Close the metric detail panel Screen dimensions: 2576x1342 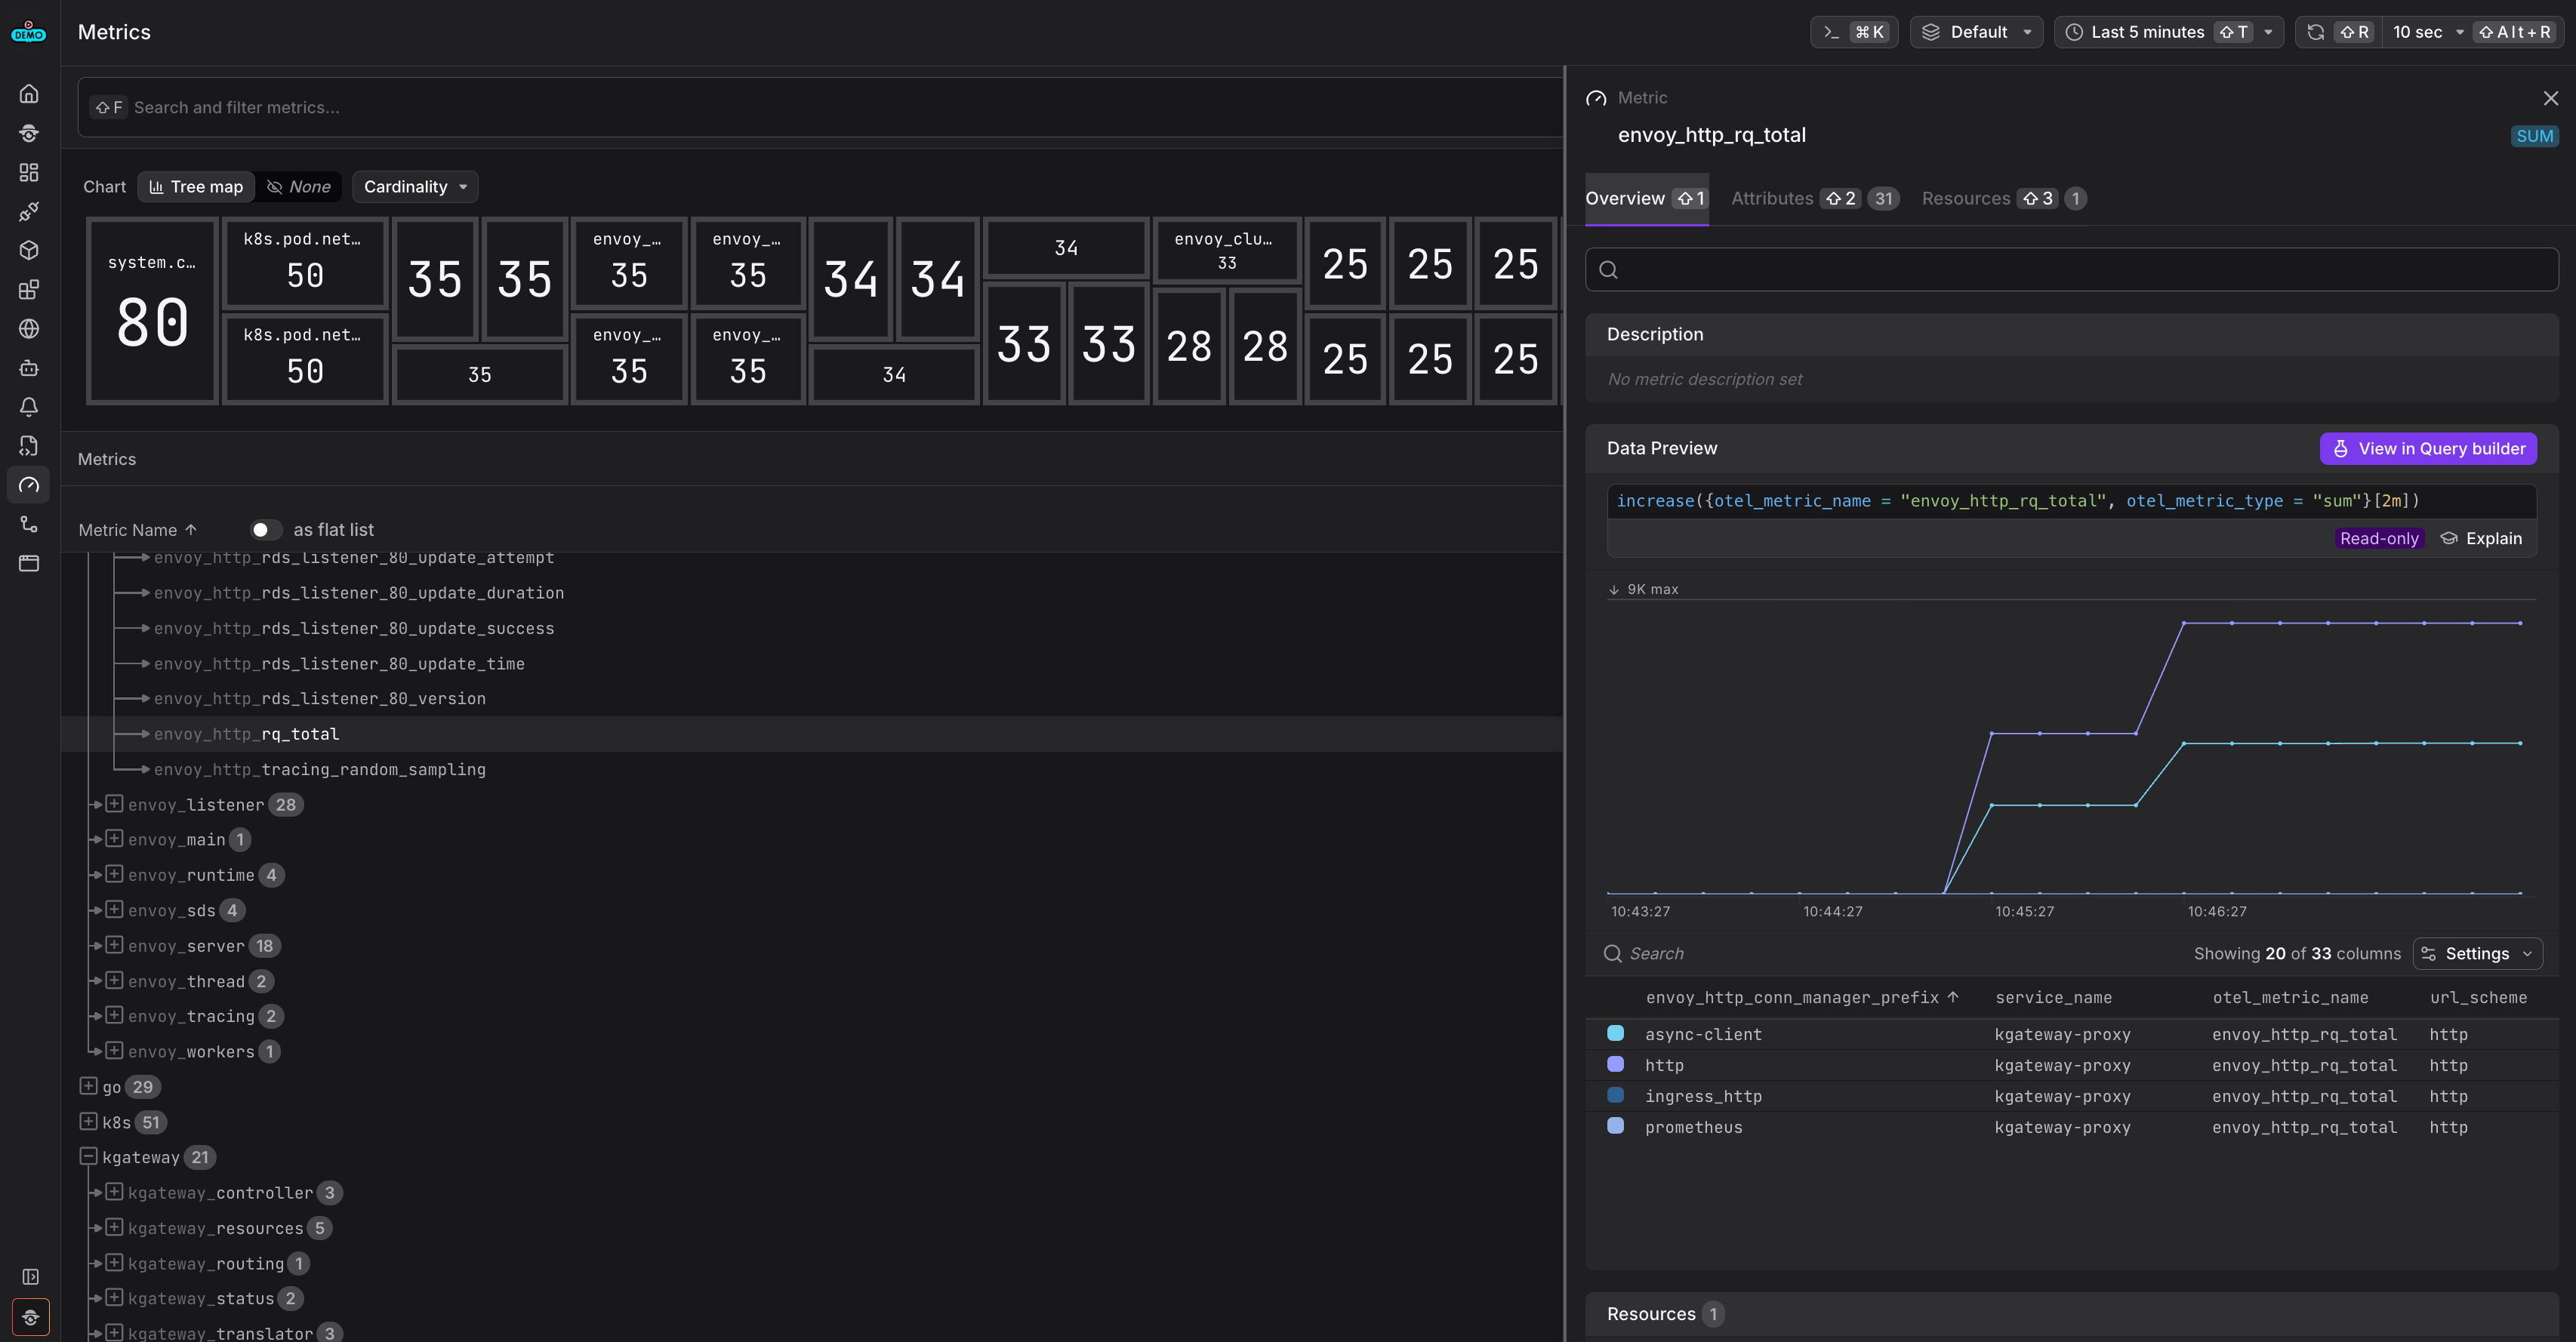(2550, 98)
